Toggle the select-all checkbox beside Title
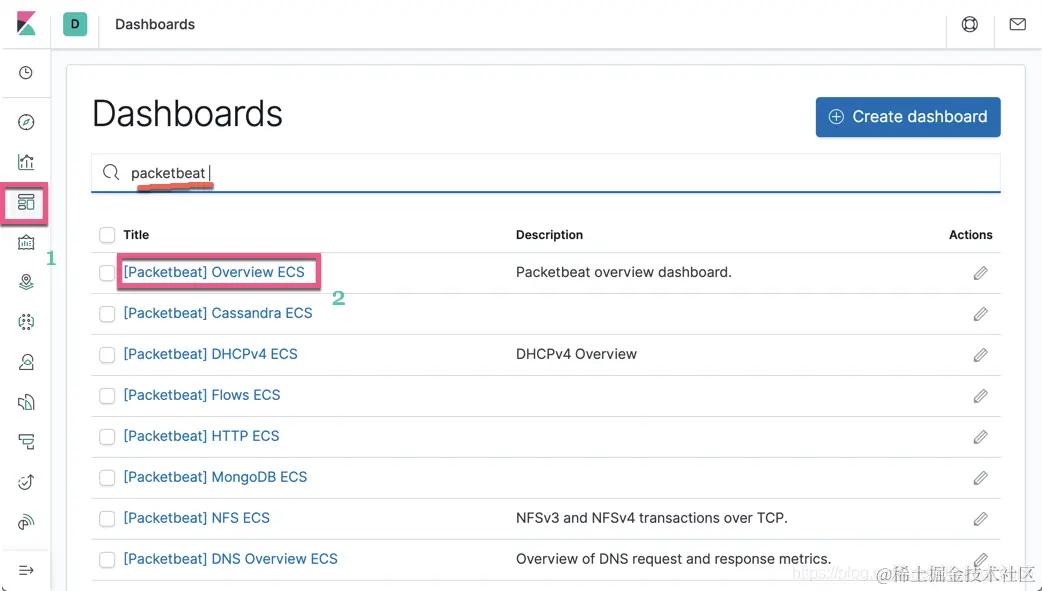Image resolution: width=1042 pixels, height=591 pixels. [x=107, y=235]
